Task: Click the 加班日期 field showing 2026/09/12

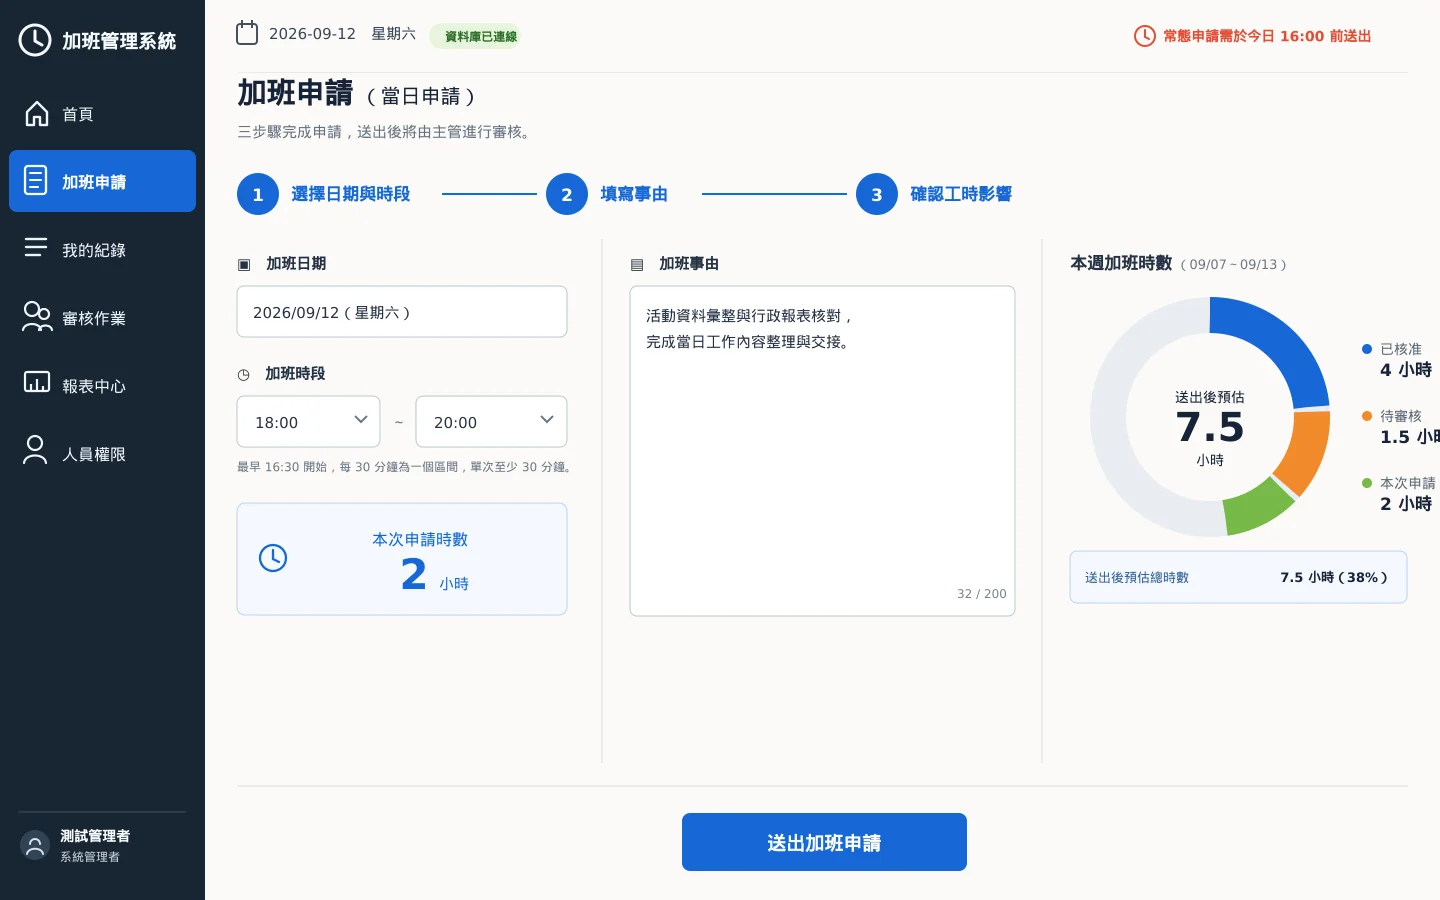Action: 402,312
